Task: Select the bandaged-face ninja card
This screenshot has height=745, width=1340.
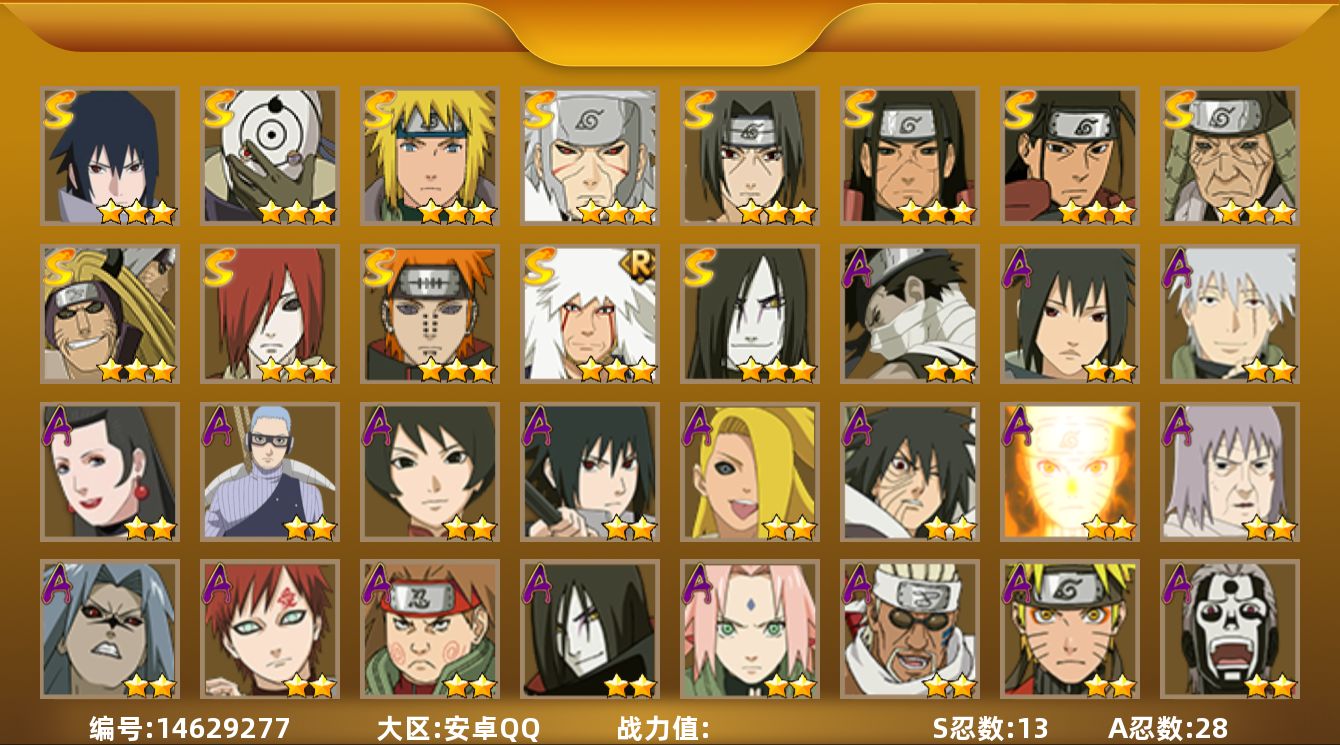Action: [910, 313]
